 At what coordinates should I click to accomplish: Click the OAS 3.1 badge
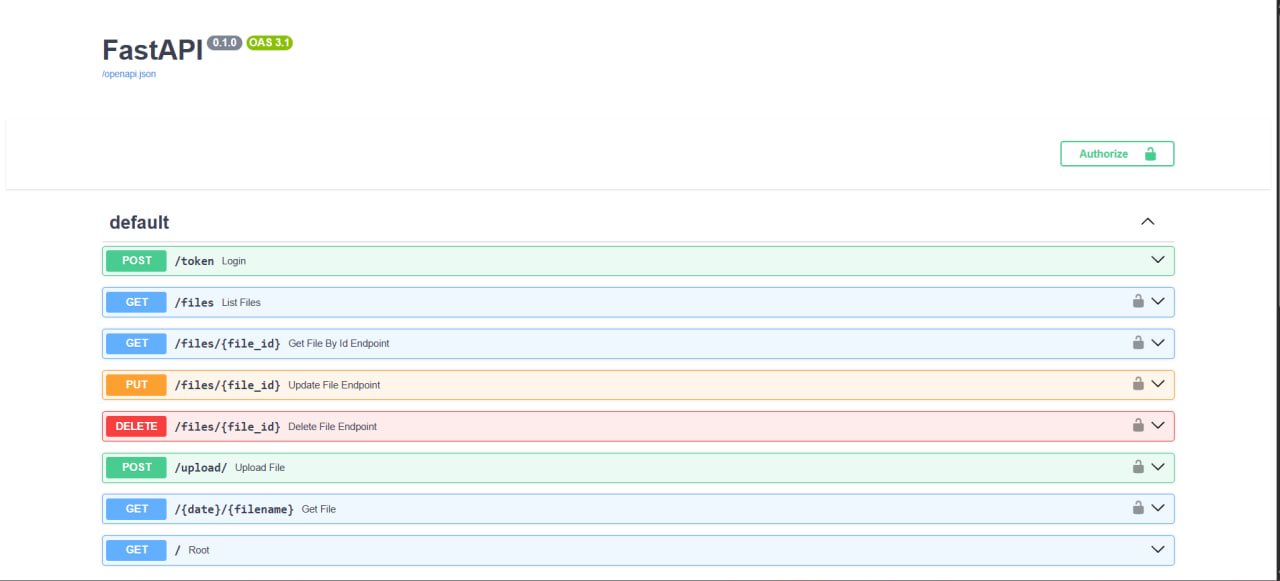pyautogui.click(x=269, y=43)
